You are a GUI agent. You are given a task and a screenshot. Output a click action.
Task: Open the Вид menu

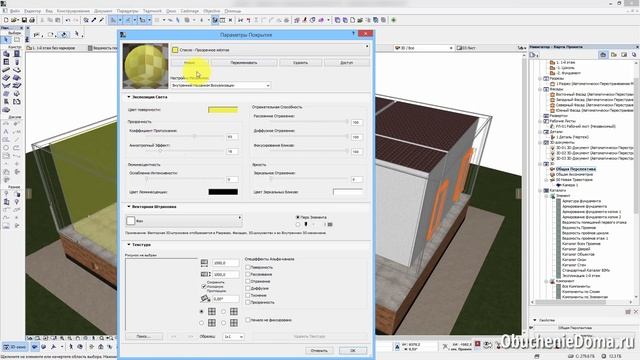[49, 11]
